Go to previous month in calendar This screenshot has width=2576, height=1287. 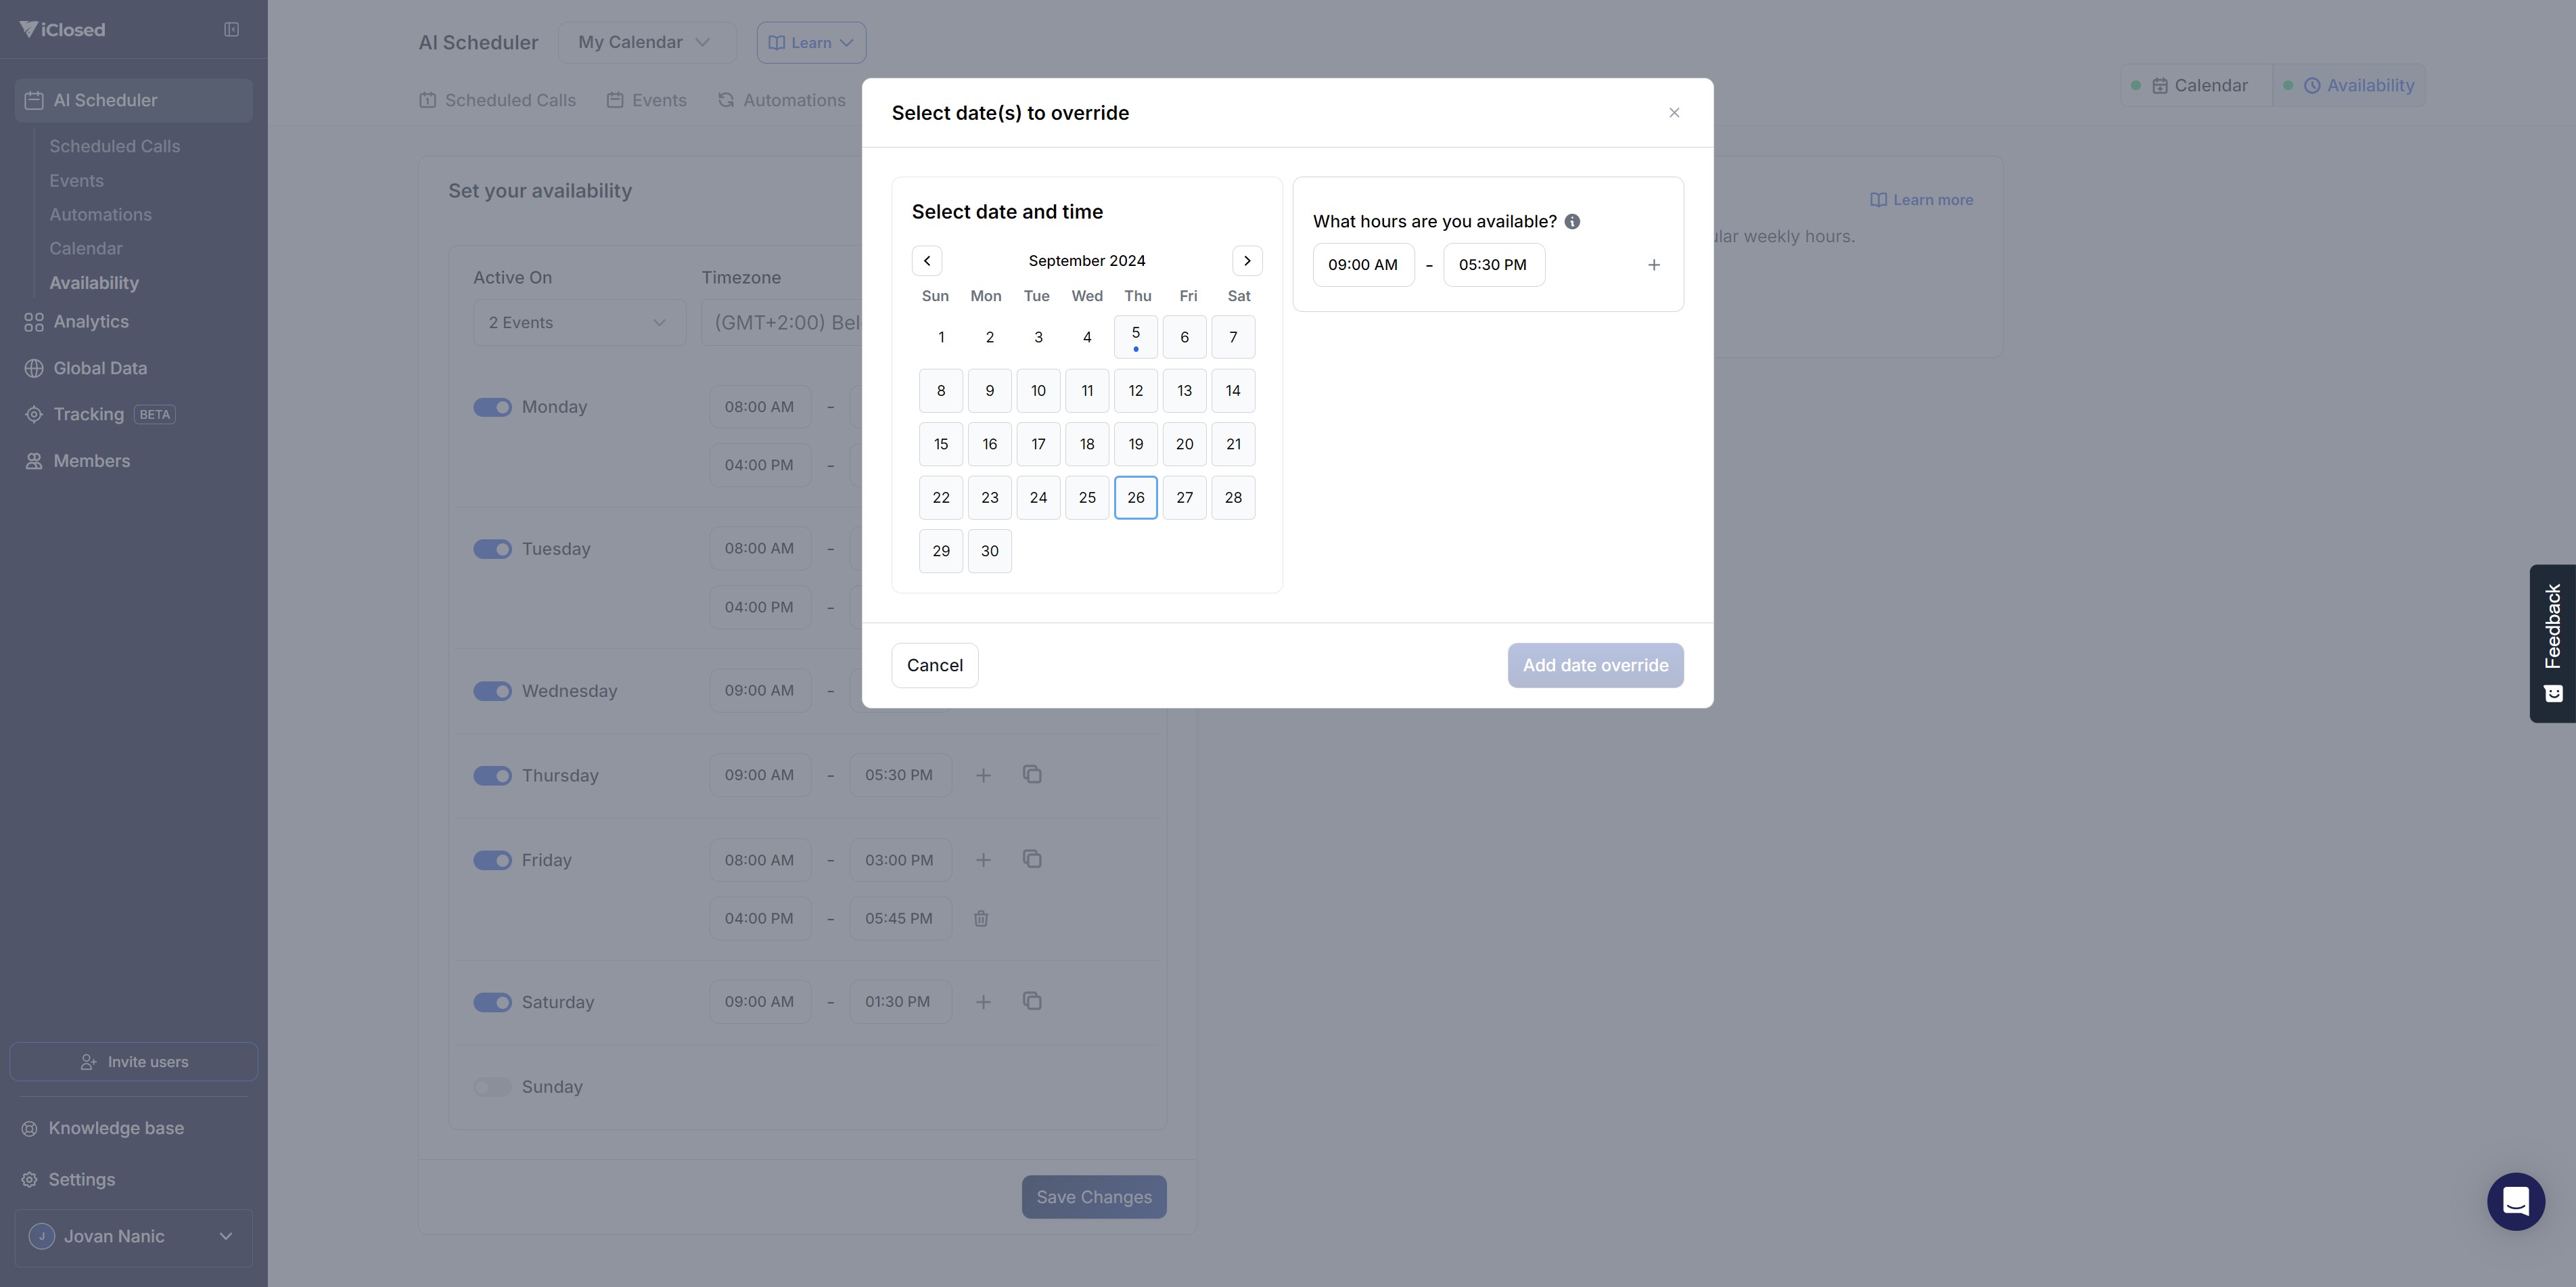coord(926,261)
